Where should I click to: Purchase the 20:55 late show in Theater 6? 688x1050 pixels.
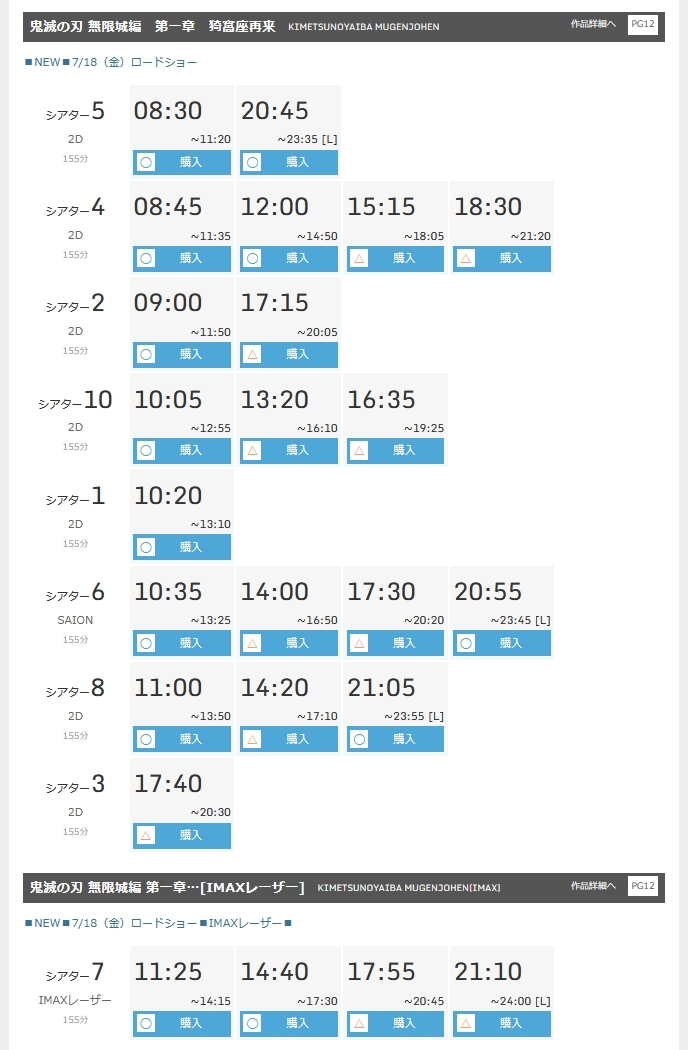pos(502,643)
